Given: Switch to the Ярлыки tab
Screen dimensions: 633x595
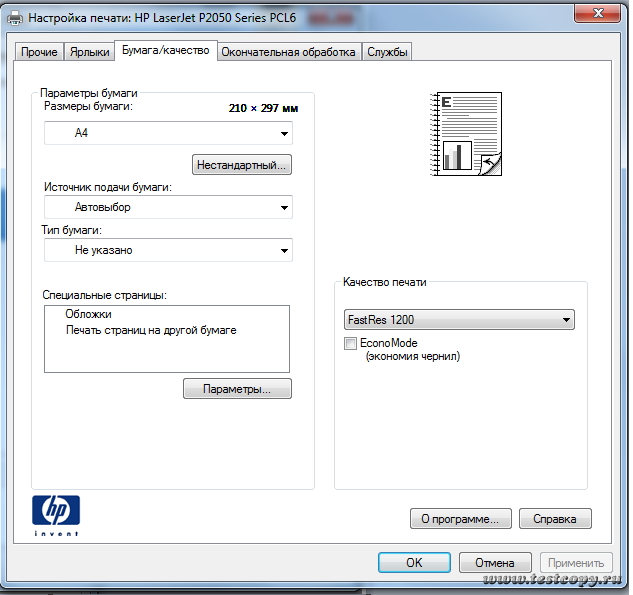Looking at the screenshot, I should click(x=90, y=52).
